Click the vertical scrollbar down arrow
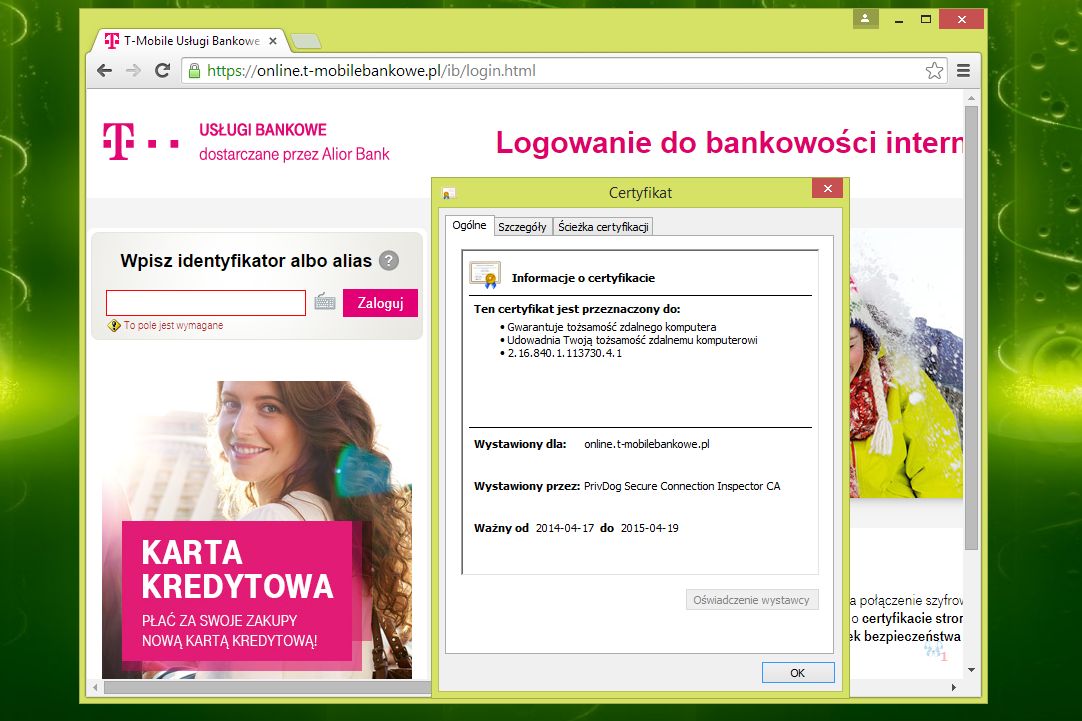This screenshot has height=721, width=1082. [972, 670]
